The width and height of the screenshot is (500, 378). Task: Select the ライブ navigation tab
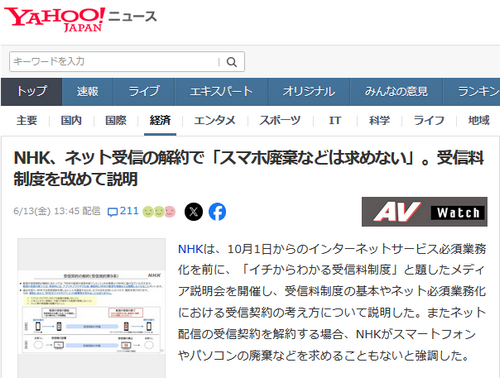pos(144,92)
